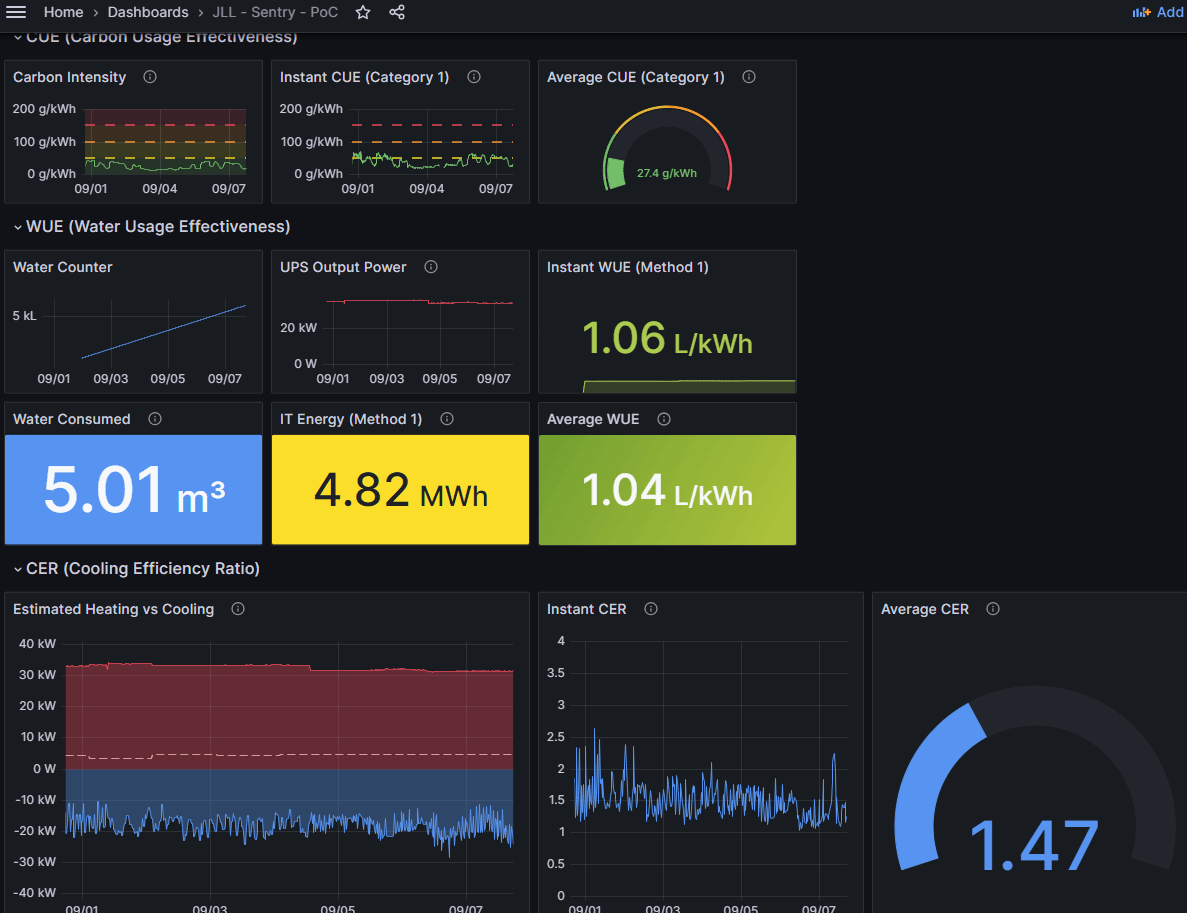Open the share dashboard dialog
The width and height of the screenshot is (1187, 913).
[x=397, y=12]
